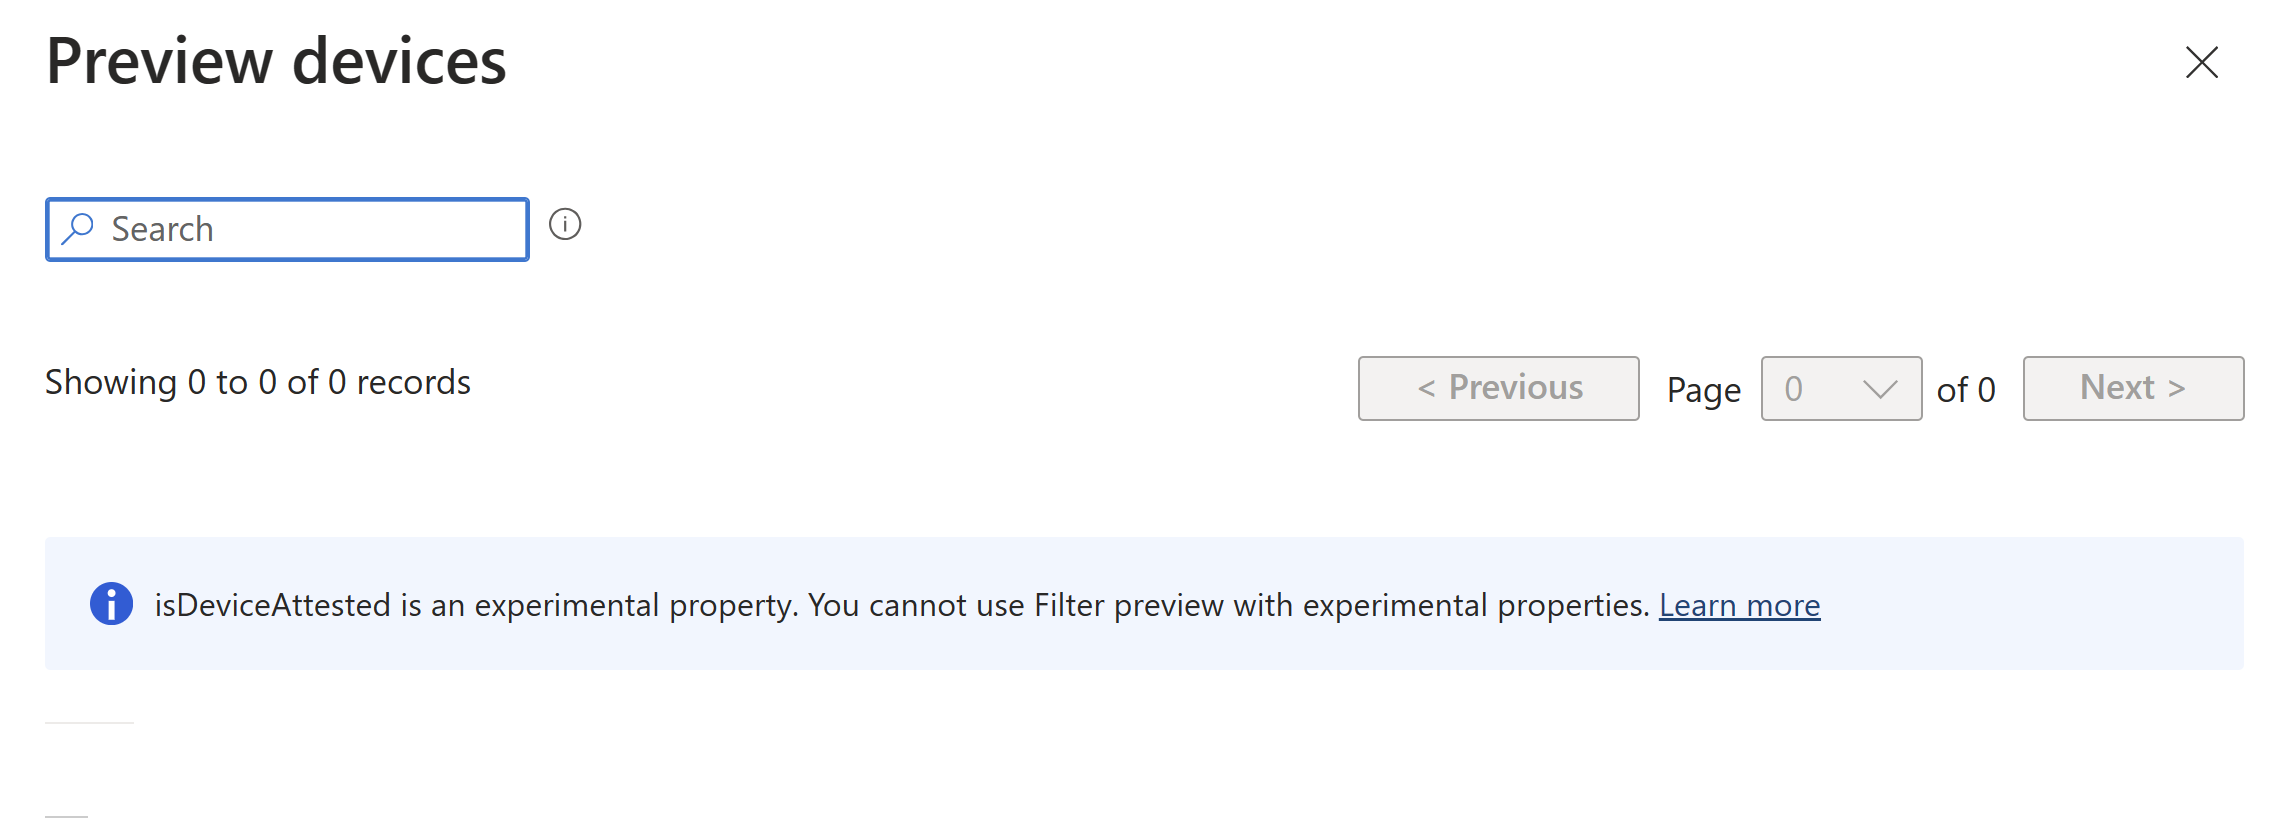This screenshot has width=2280, height=836.
Task: Follow the experimental properties Learn more hyperlink
Action: (1740, 604)
